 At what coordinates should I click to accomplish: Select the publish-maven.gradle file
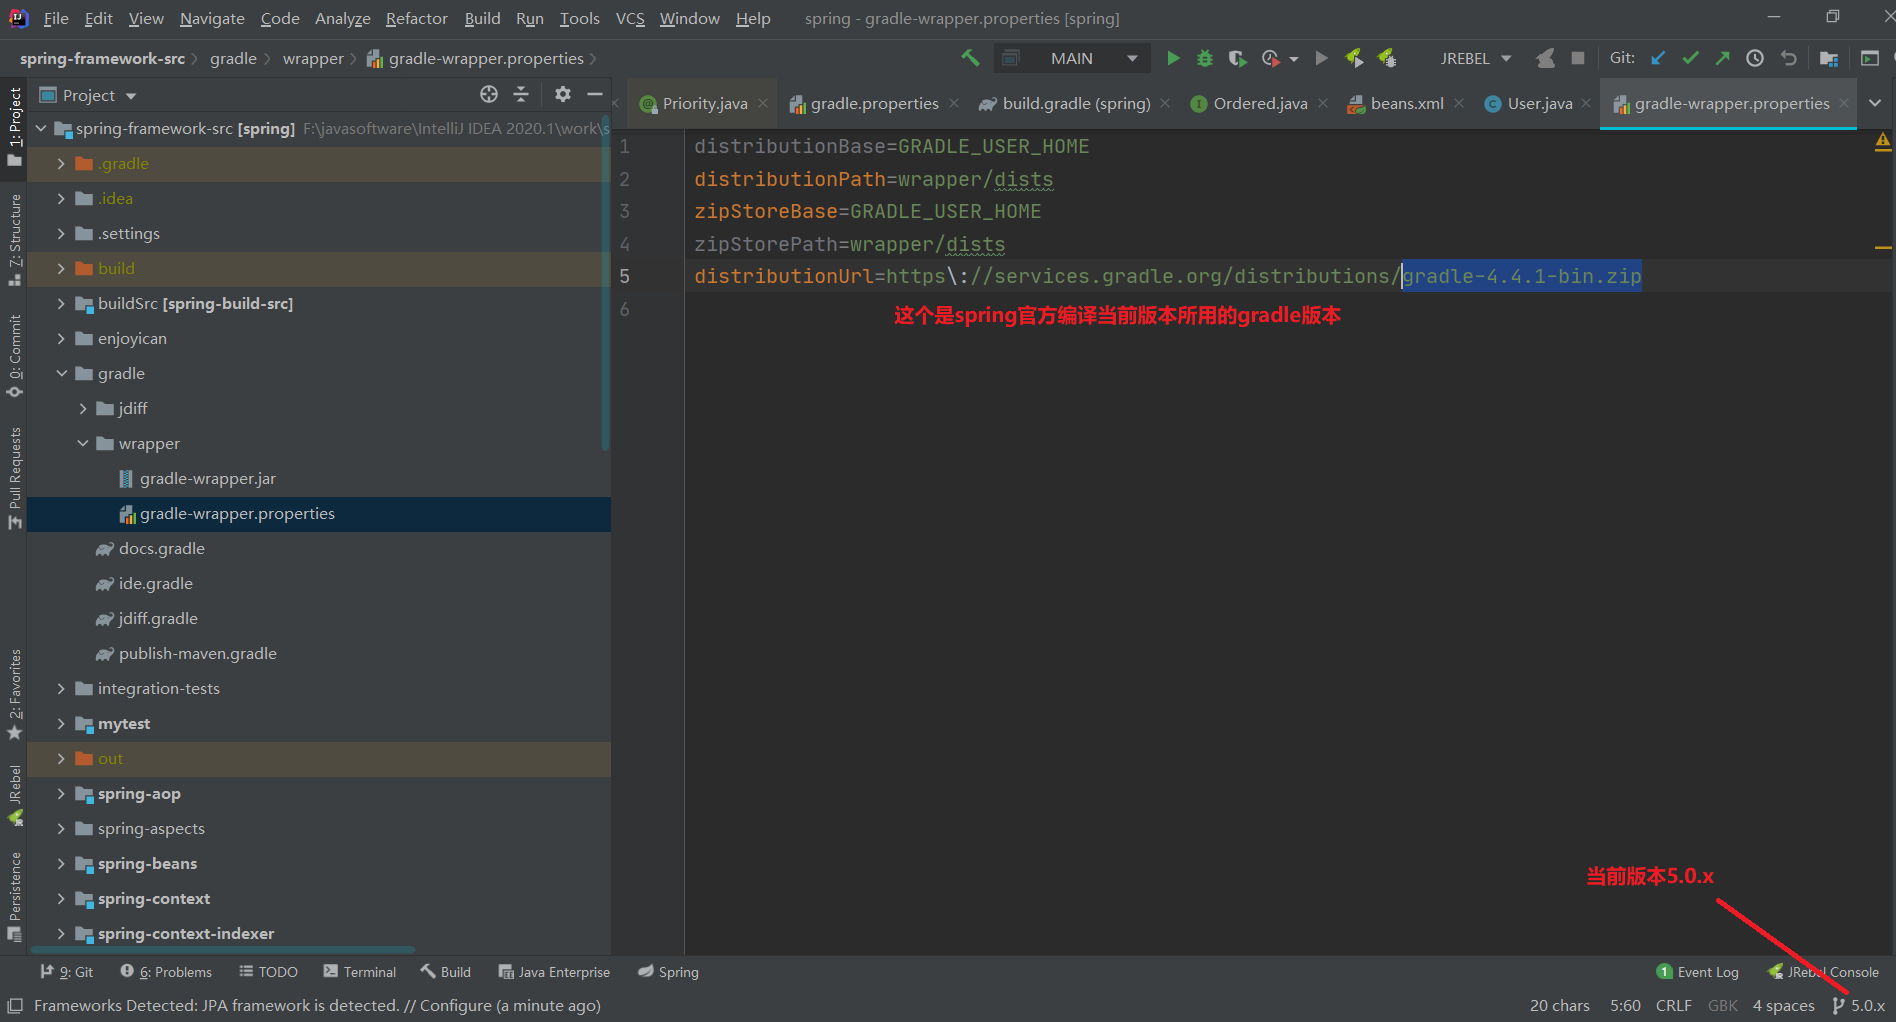point(197,653)
